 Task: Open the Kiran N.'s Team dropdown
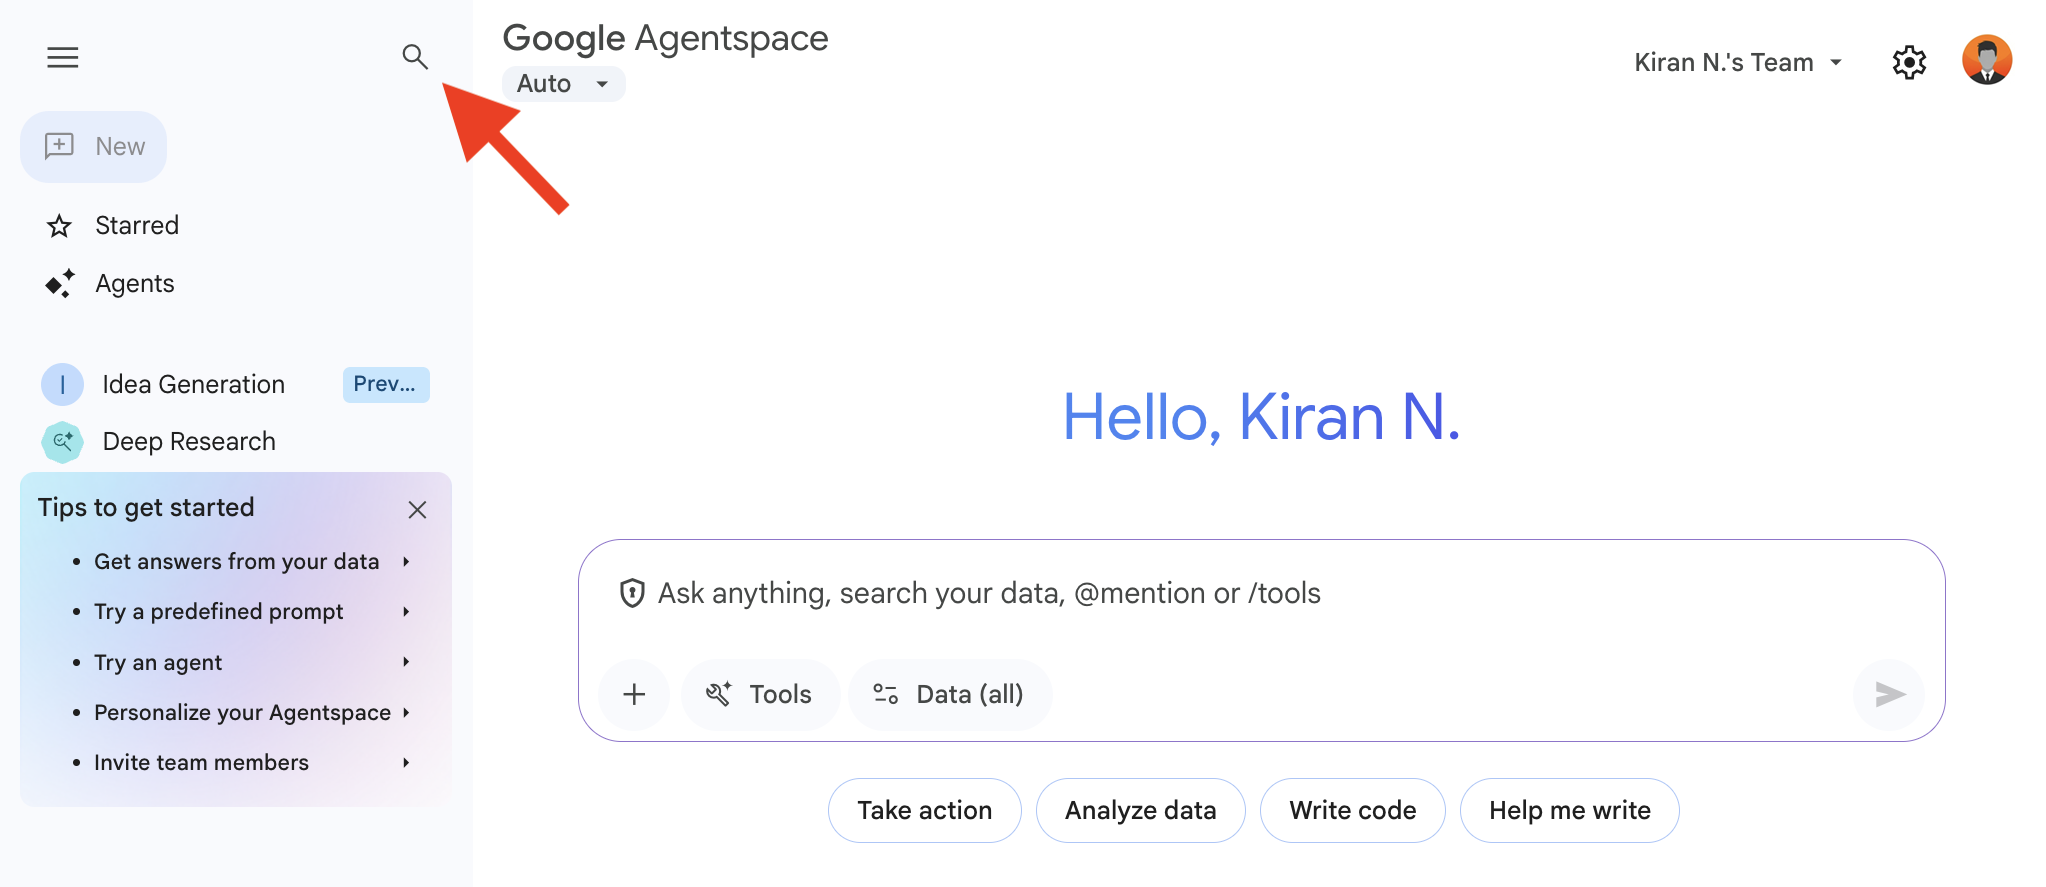[1738, 62]
